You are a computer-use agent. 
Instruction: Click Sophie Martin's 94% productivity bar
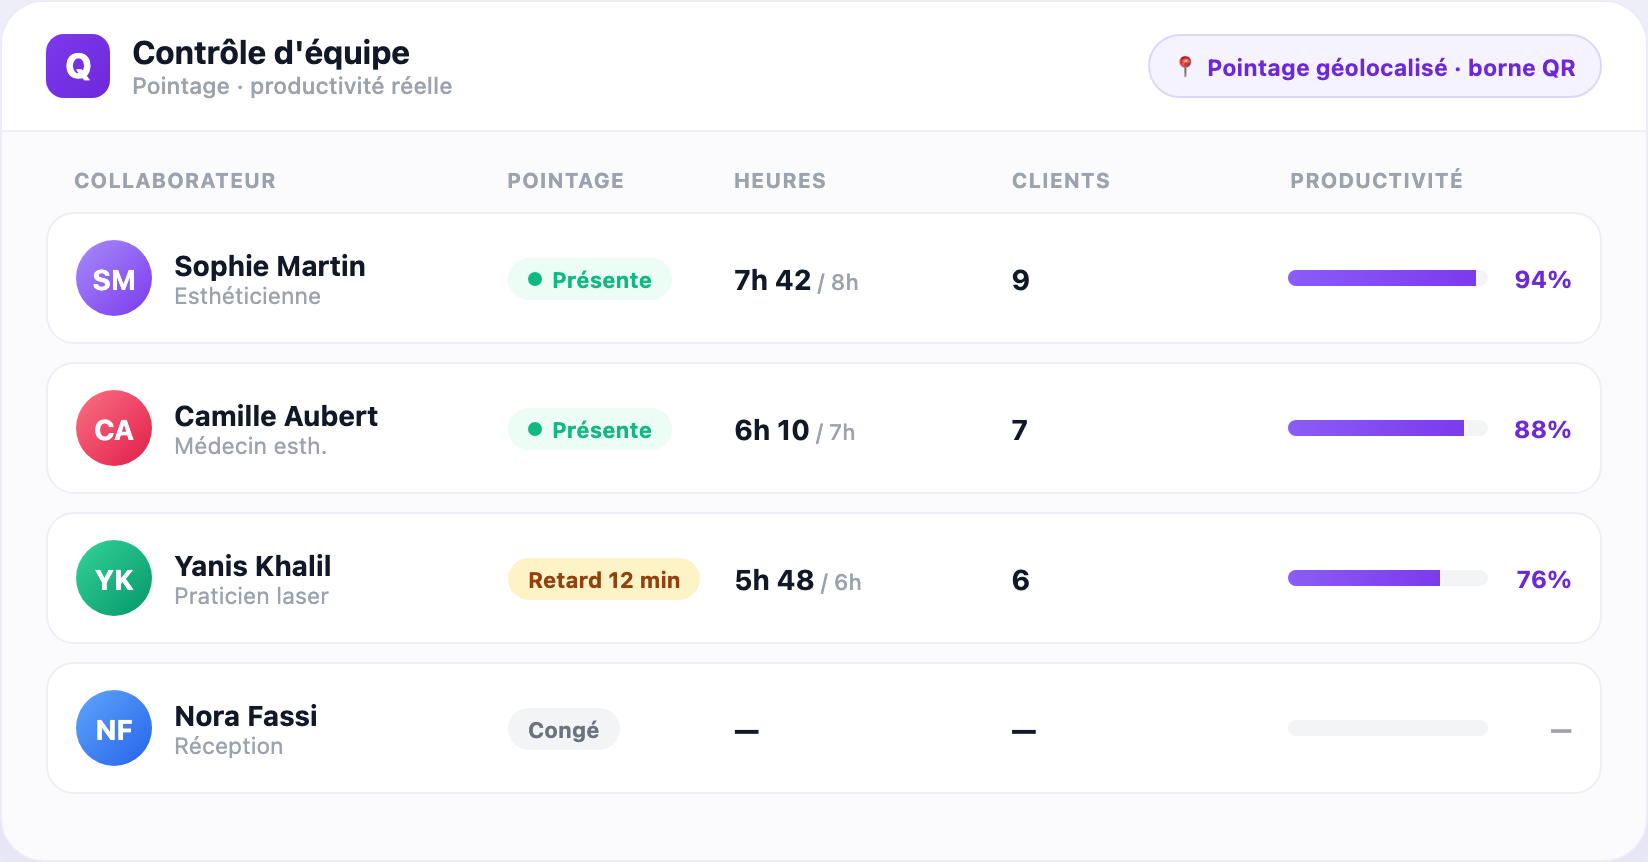click(x=1388, y=278)
